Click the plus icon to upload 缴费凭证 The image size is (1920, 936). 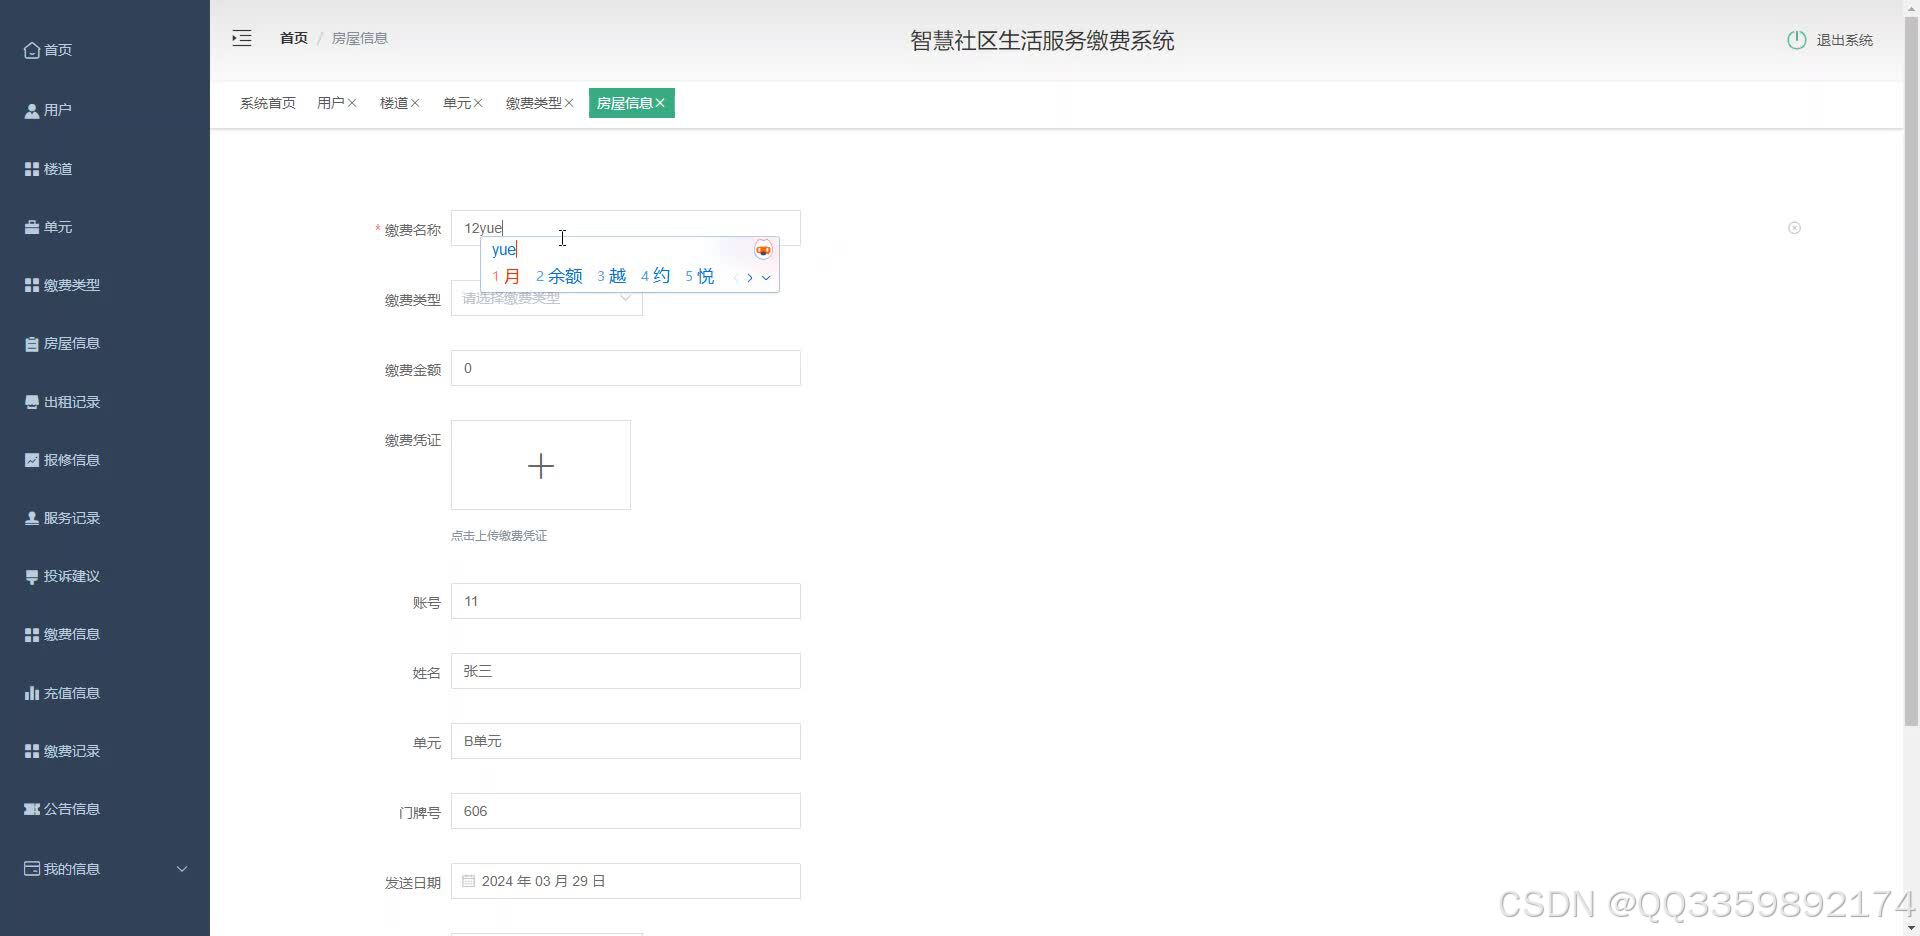[541, 466]
